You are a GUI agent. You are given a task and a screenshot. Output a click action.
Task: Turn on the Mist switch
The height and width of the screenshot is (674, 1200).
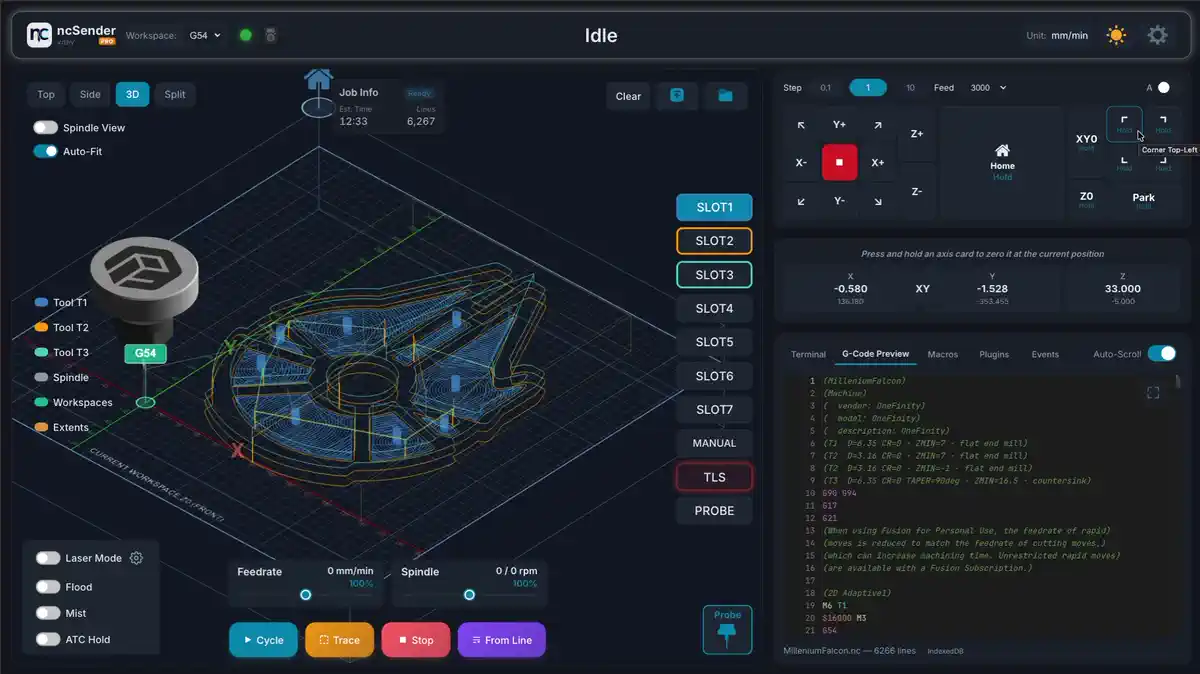pyautogui.click(x=47, y=613)
